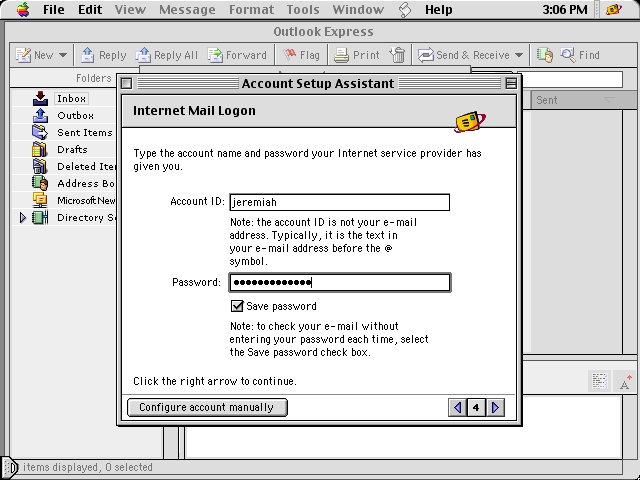Click the application switcher icon in menu bar
The height and width of the screenshot is (480, 640).
(x=614, y=9)
